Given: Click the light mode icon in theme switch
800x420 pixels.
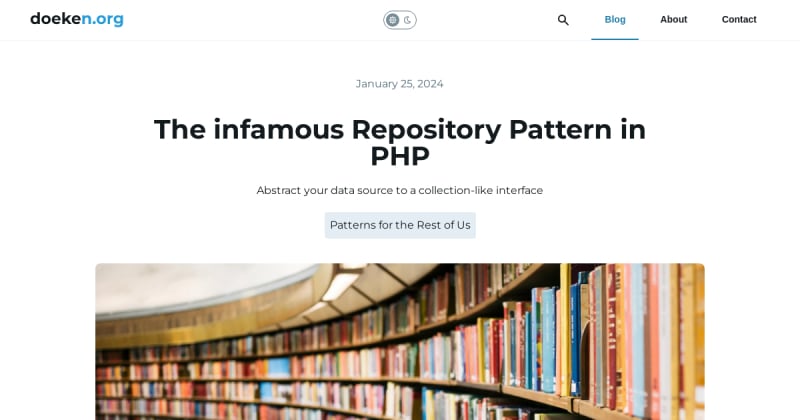Looking at the screenshot, I should (392, 20).
